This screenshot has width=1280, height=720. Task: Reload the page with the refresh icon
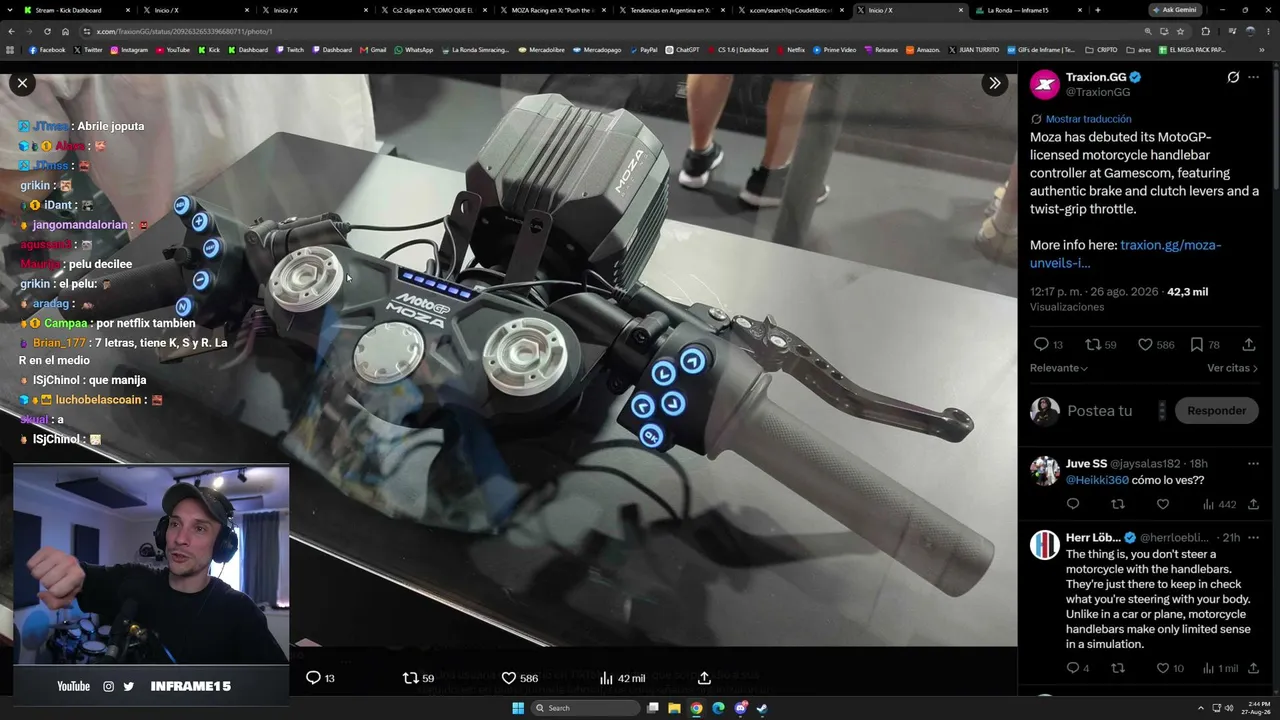pyautogui.click(x=47, y=31)
